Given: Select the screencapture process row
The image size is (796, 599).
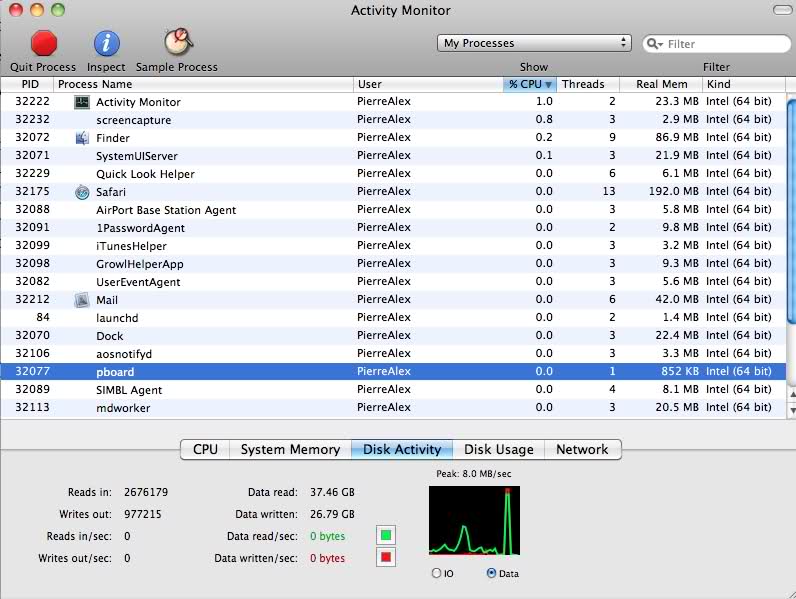Looking at the screenshot, I should 393,120.
